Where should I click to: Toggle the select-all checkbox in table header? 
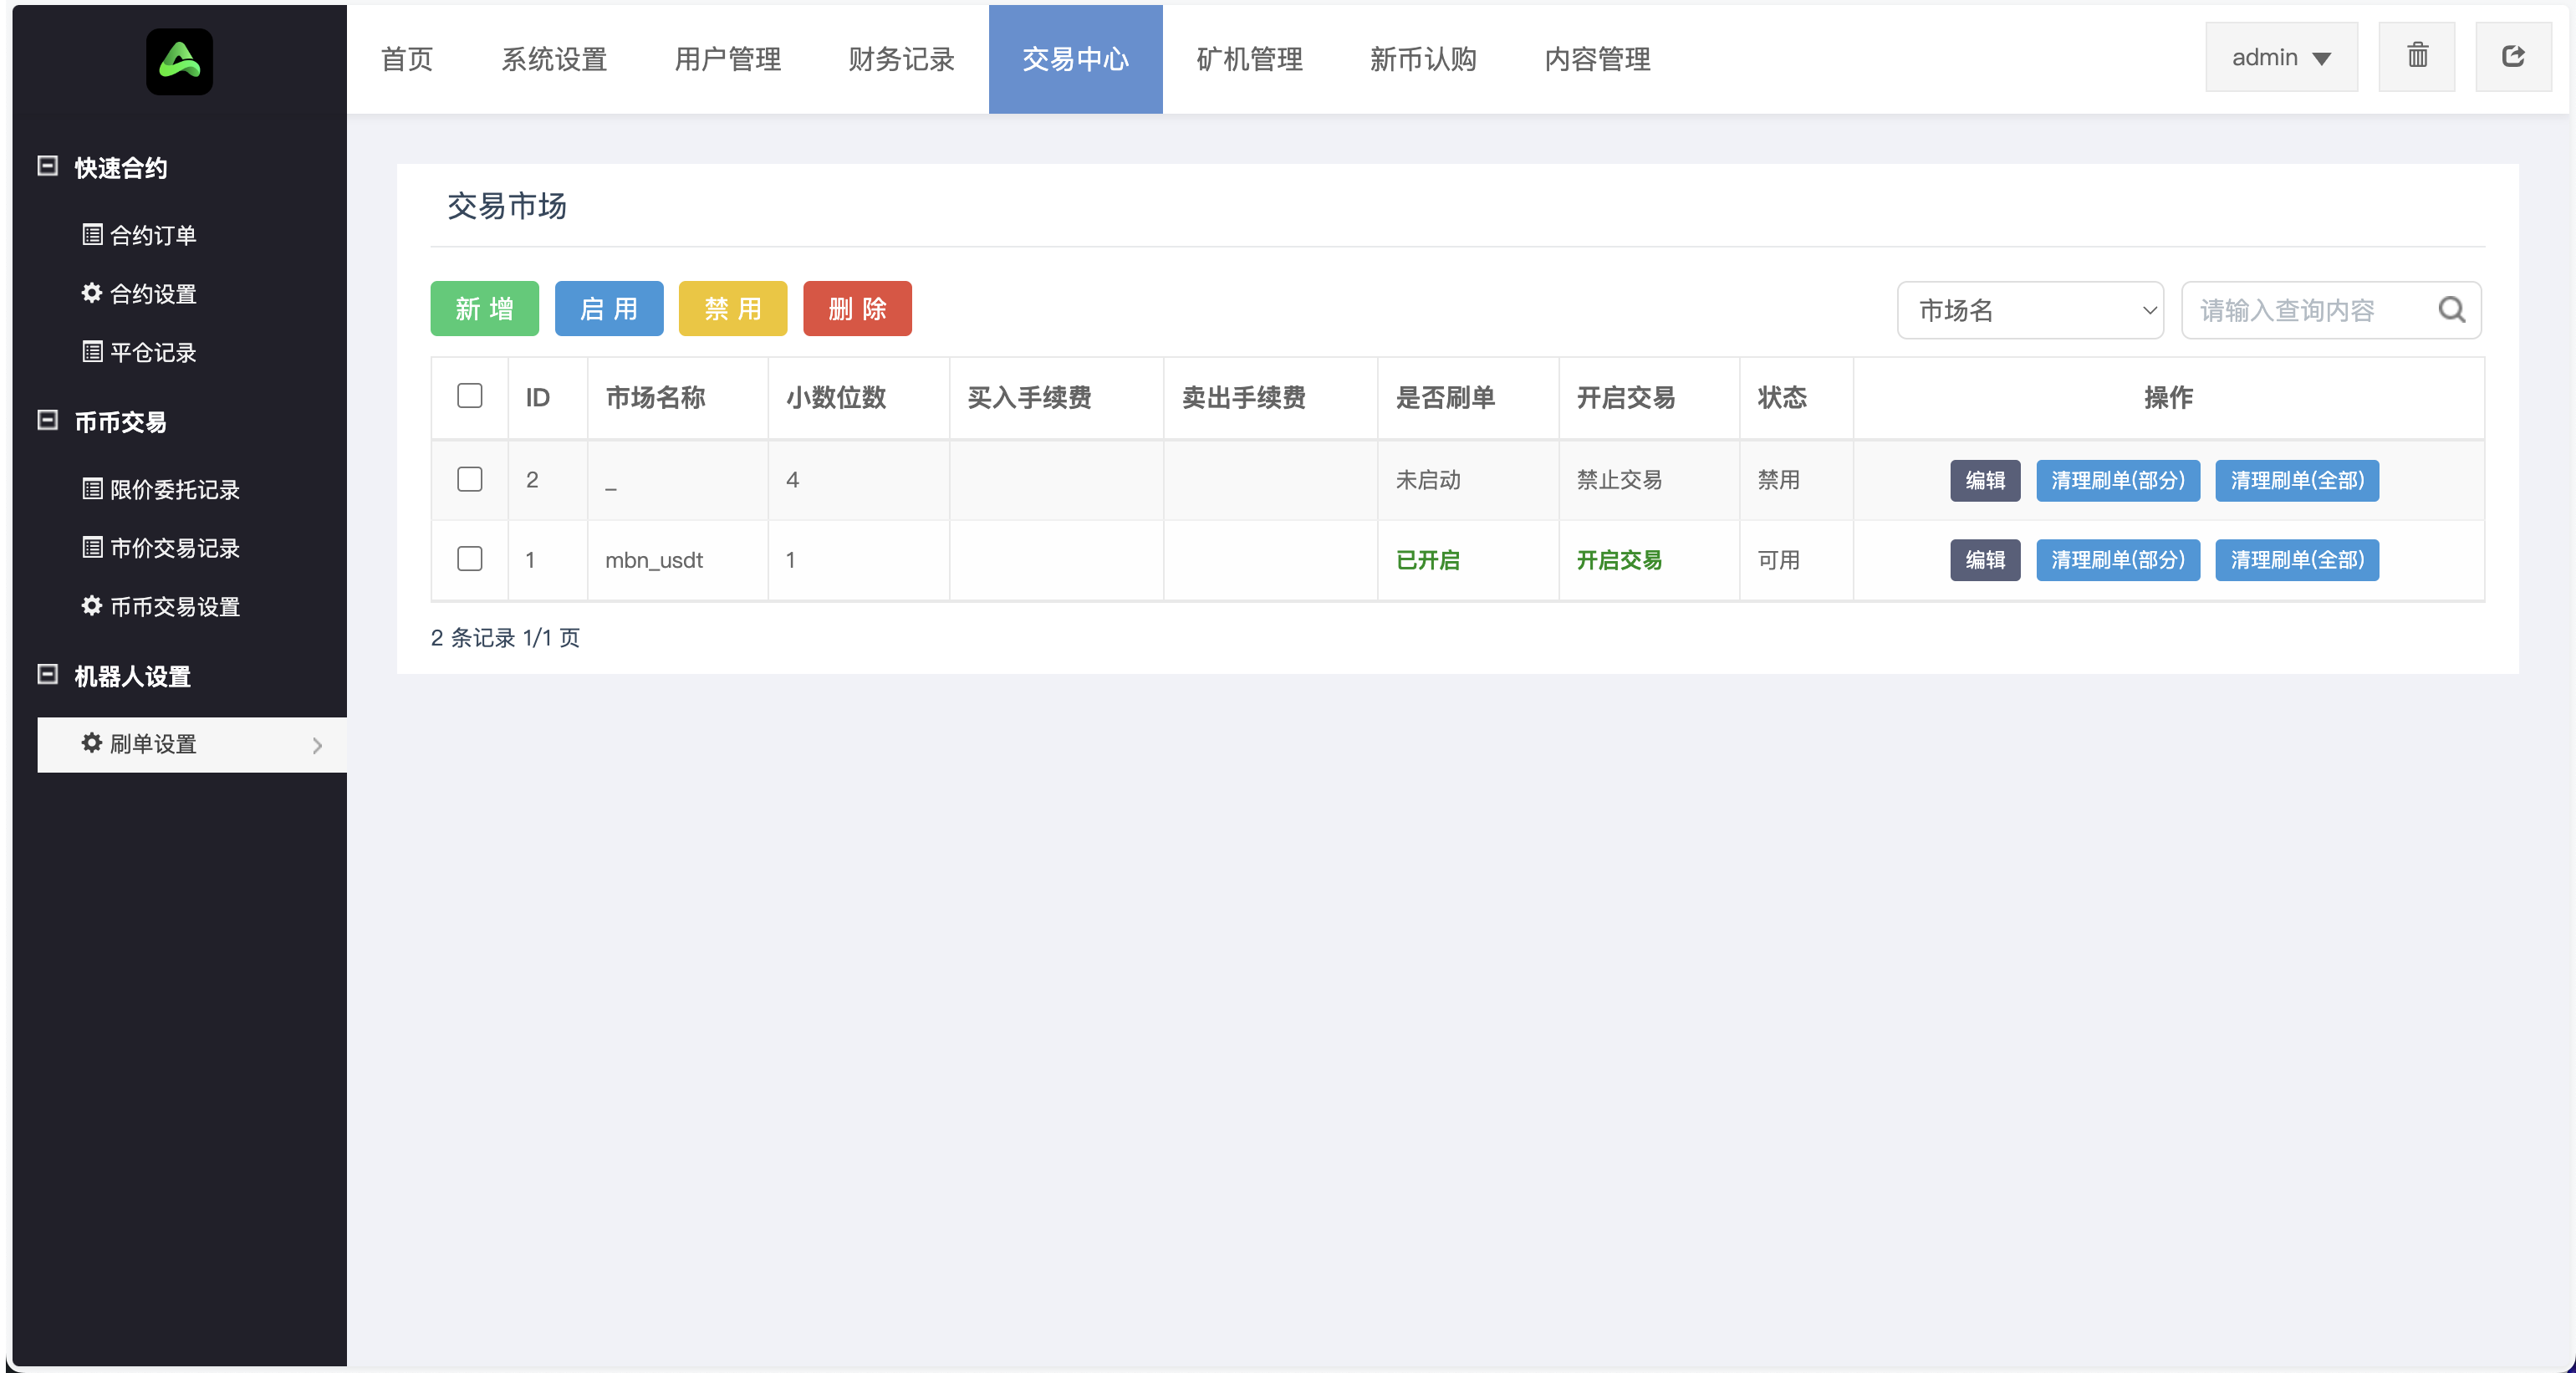(x=469, y=396)
